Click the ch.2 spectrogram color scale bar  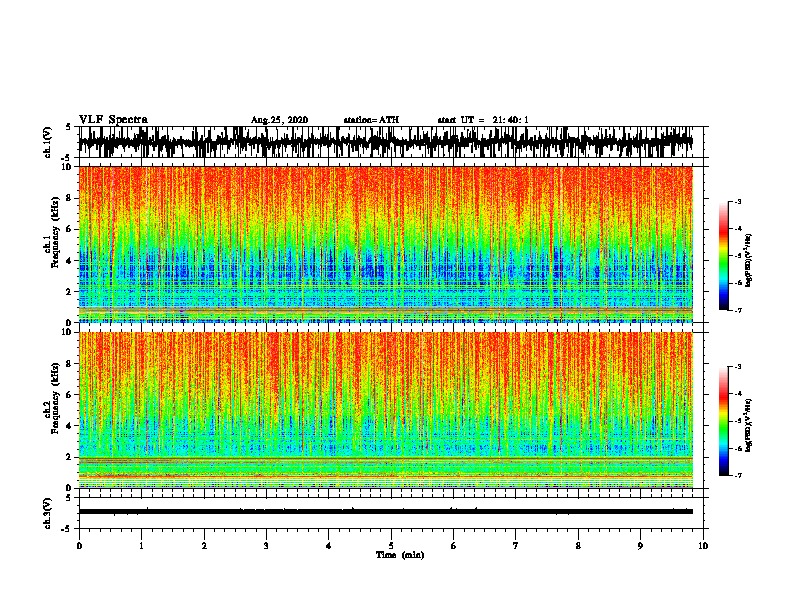tap(723, 421)
